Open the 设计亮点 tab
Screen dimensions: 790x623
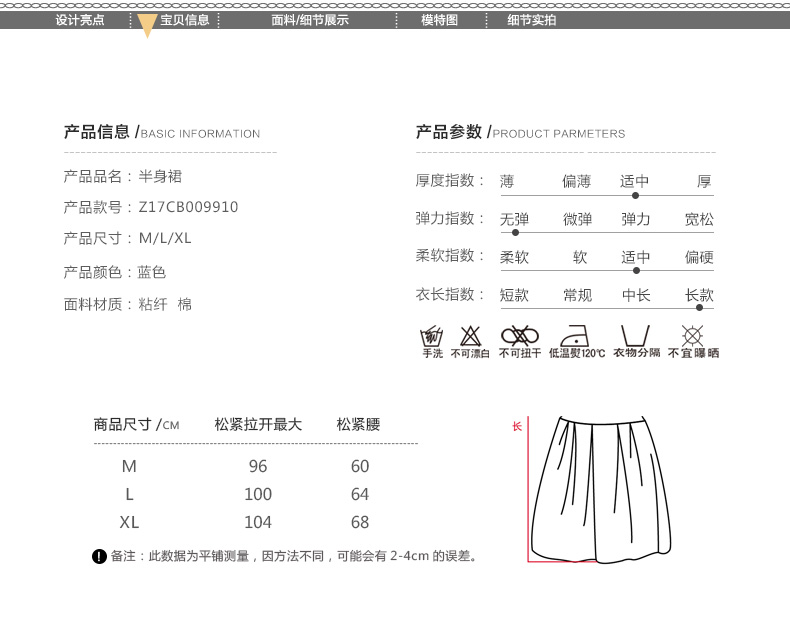[80, 20]
